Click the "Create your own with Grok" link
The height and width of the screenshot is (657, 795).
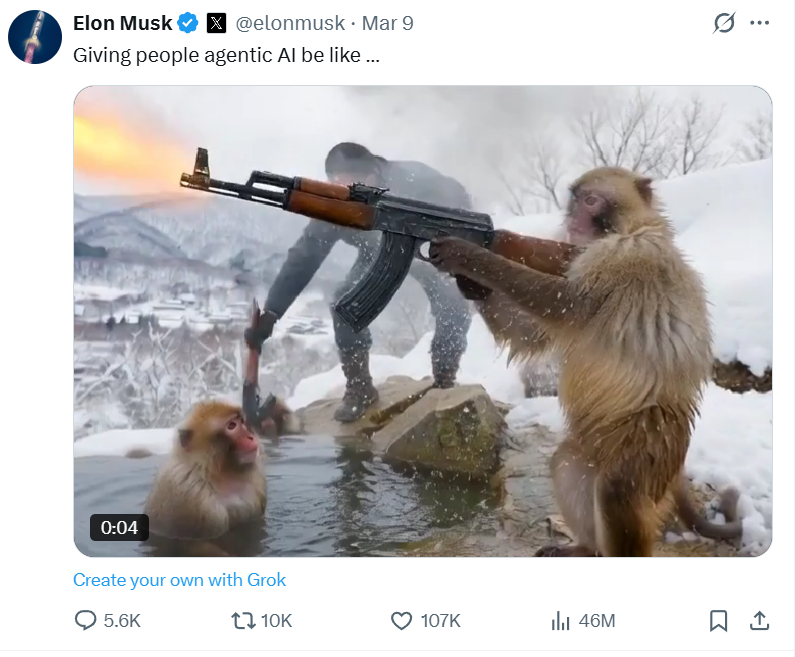[x=180, y=580]
